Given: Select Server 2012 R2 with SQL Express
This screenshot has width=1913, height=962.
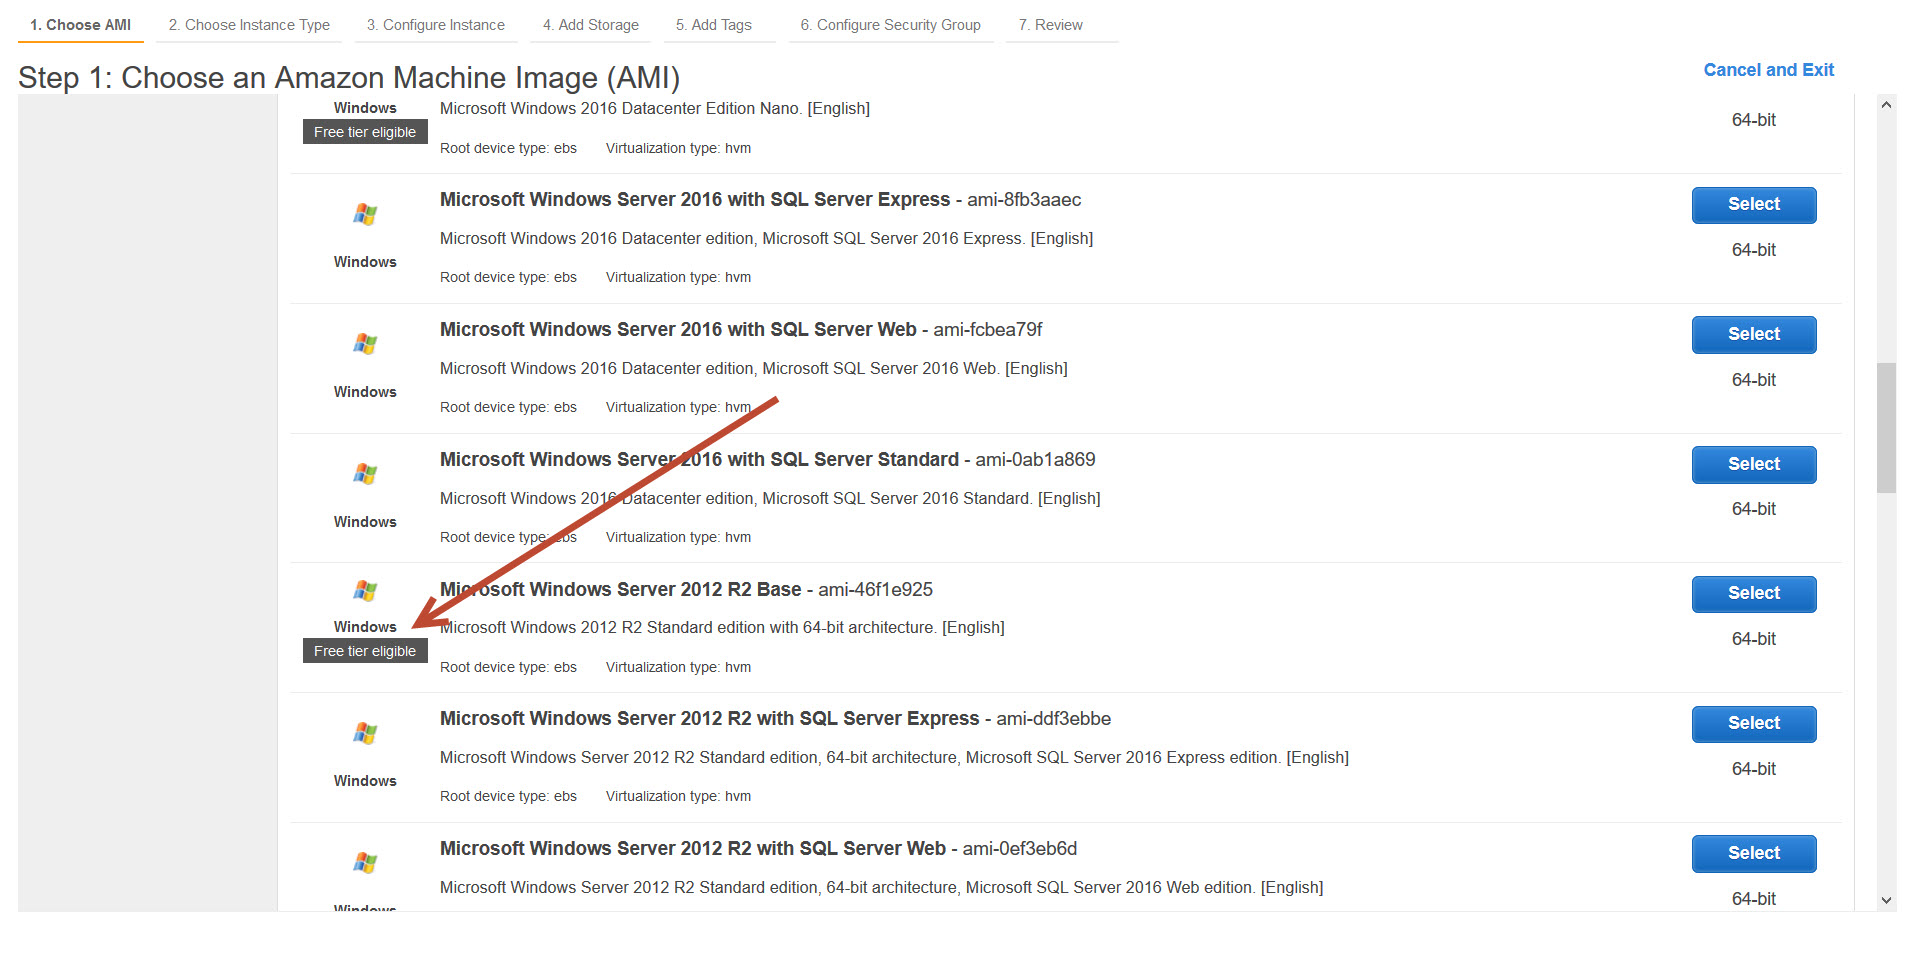Looking at the screenshot, I should tap(1753, 724).
